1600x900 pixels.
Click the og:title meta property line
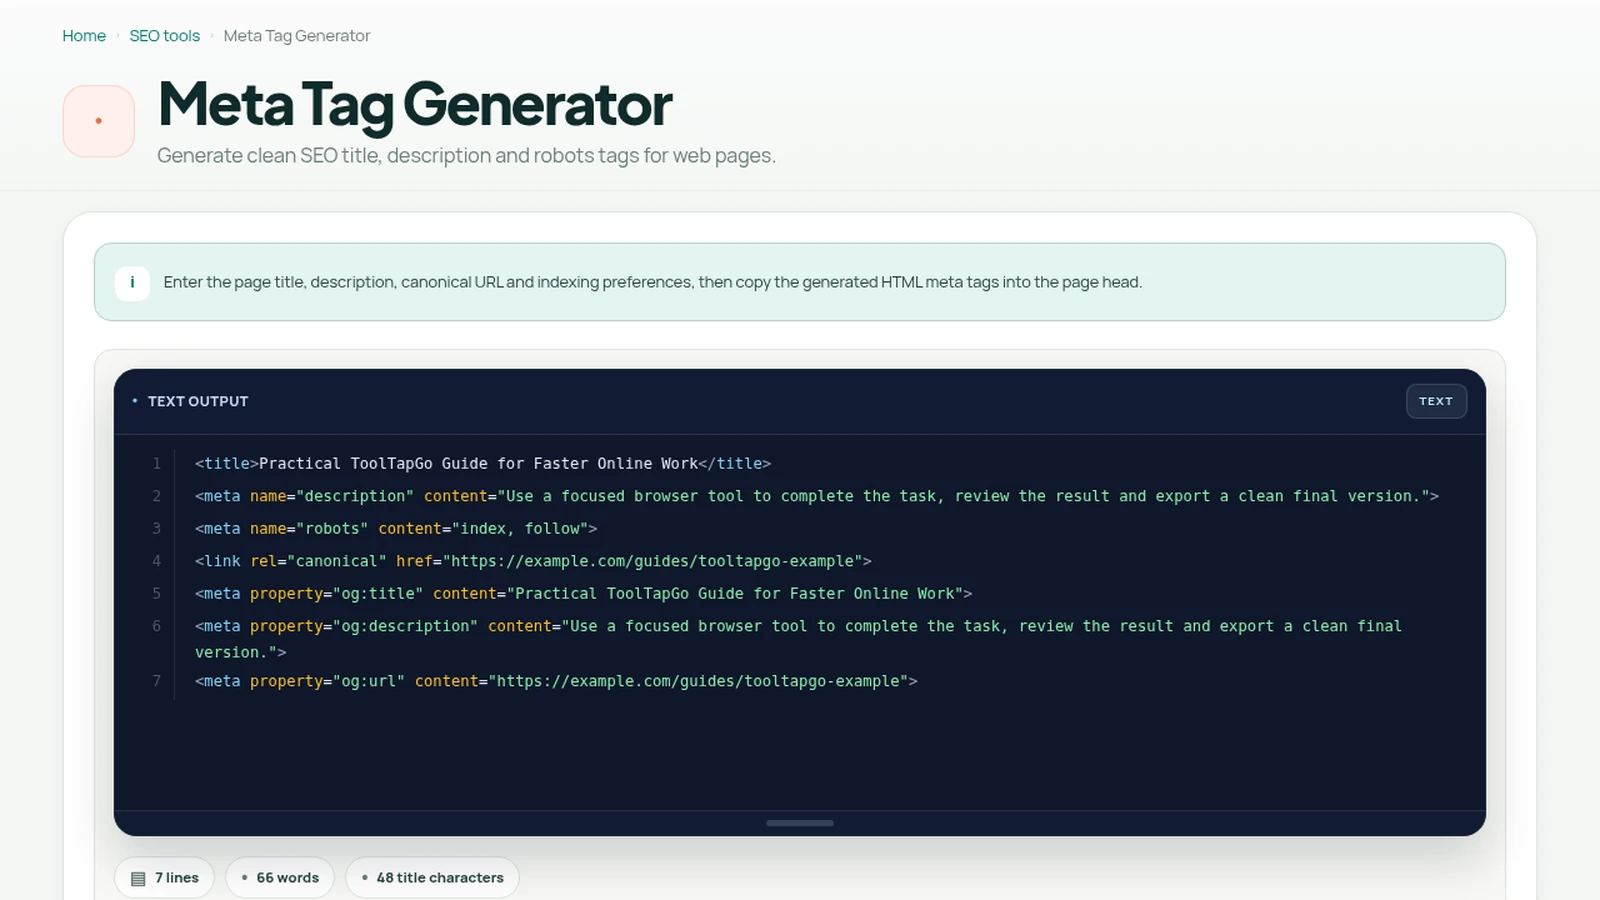click(x=584, y=594)
